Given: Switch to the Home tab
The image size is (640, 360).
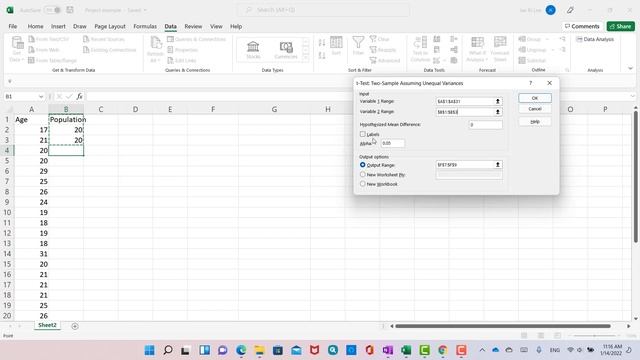Looking at the screenshot, I should click(x=36, y=26).
